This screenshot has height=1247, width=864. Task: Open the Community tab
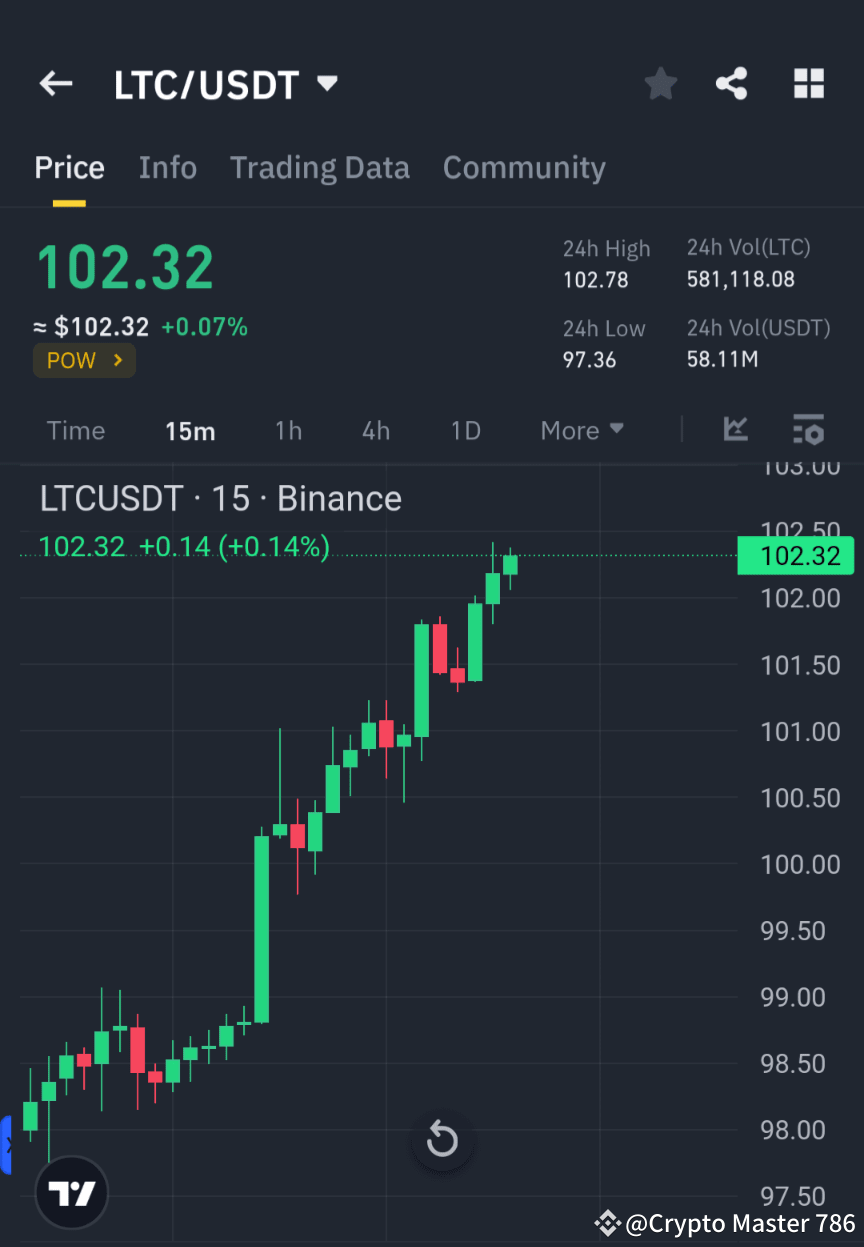[x=524, y=167]
